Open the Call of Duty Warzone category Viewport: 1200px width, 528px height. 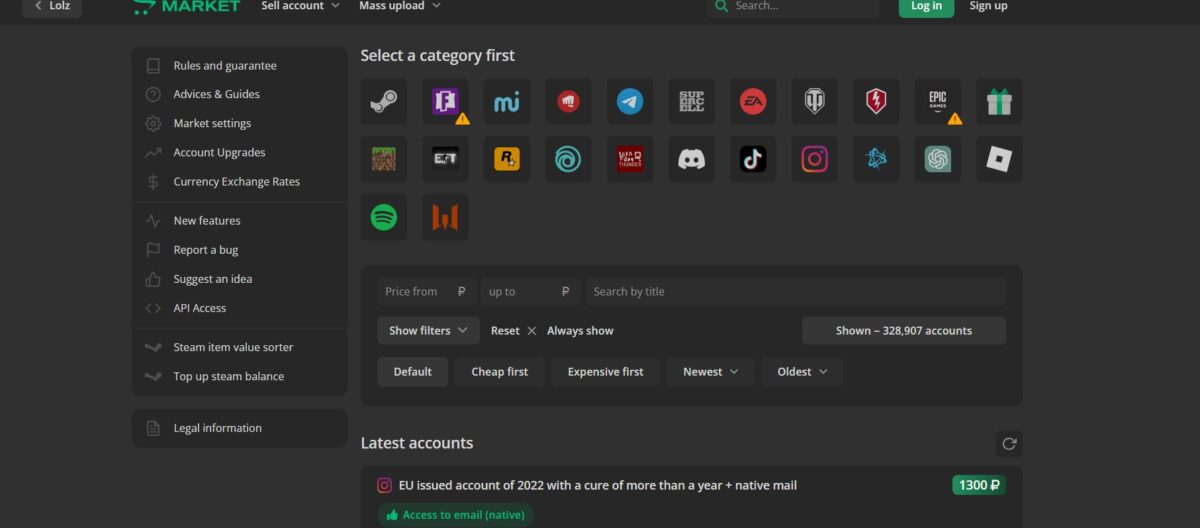(x=445, y=217)
